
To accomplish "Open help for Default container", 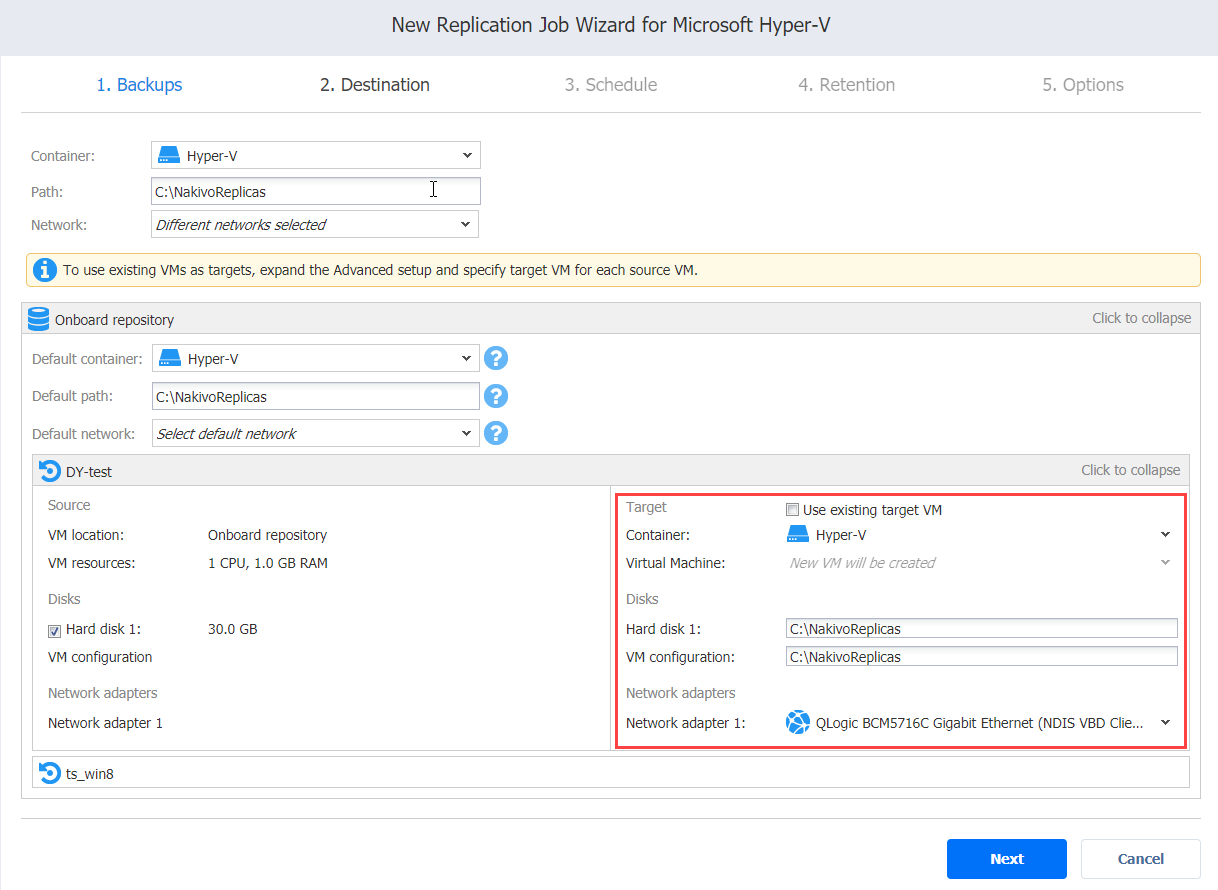I will pyautogui.click(x=496, y=358).
